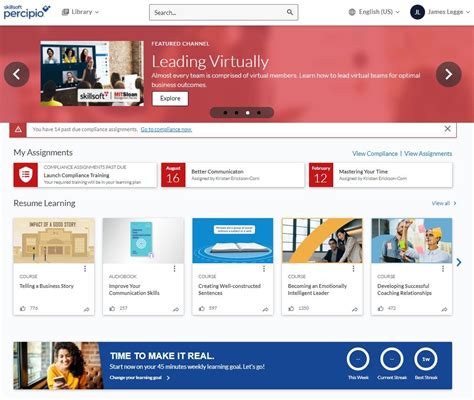Click the Explore button on featured channel
This screenshot has width=474, height=400.
point(170,99)
